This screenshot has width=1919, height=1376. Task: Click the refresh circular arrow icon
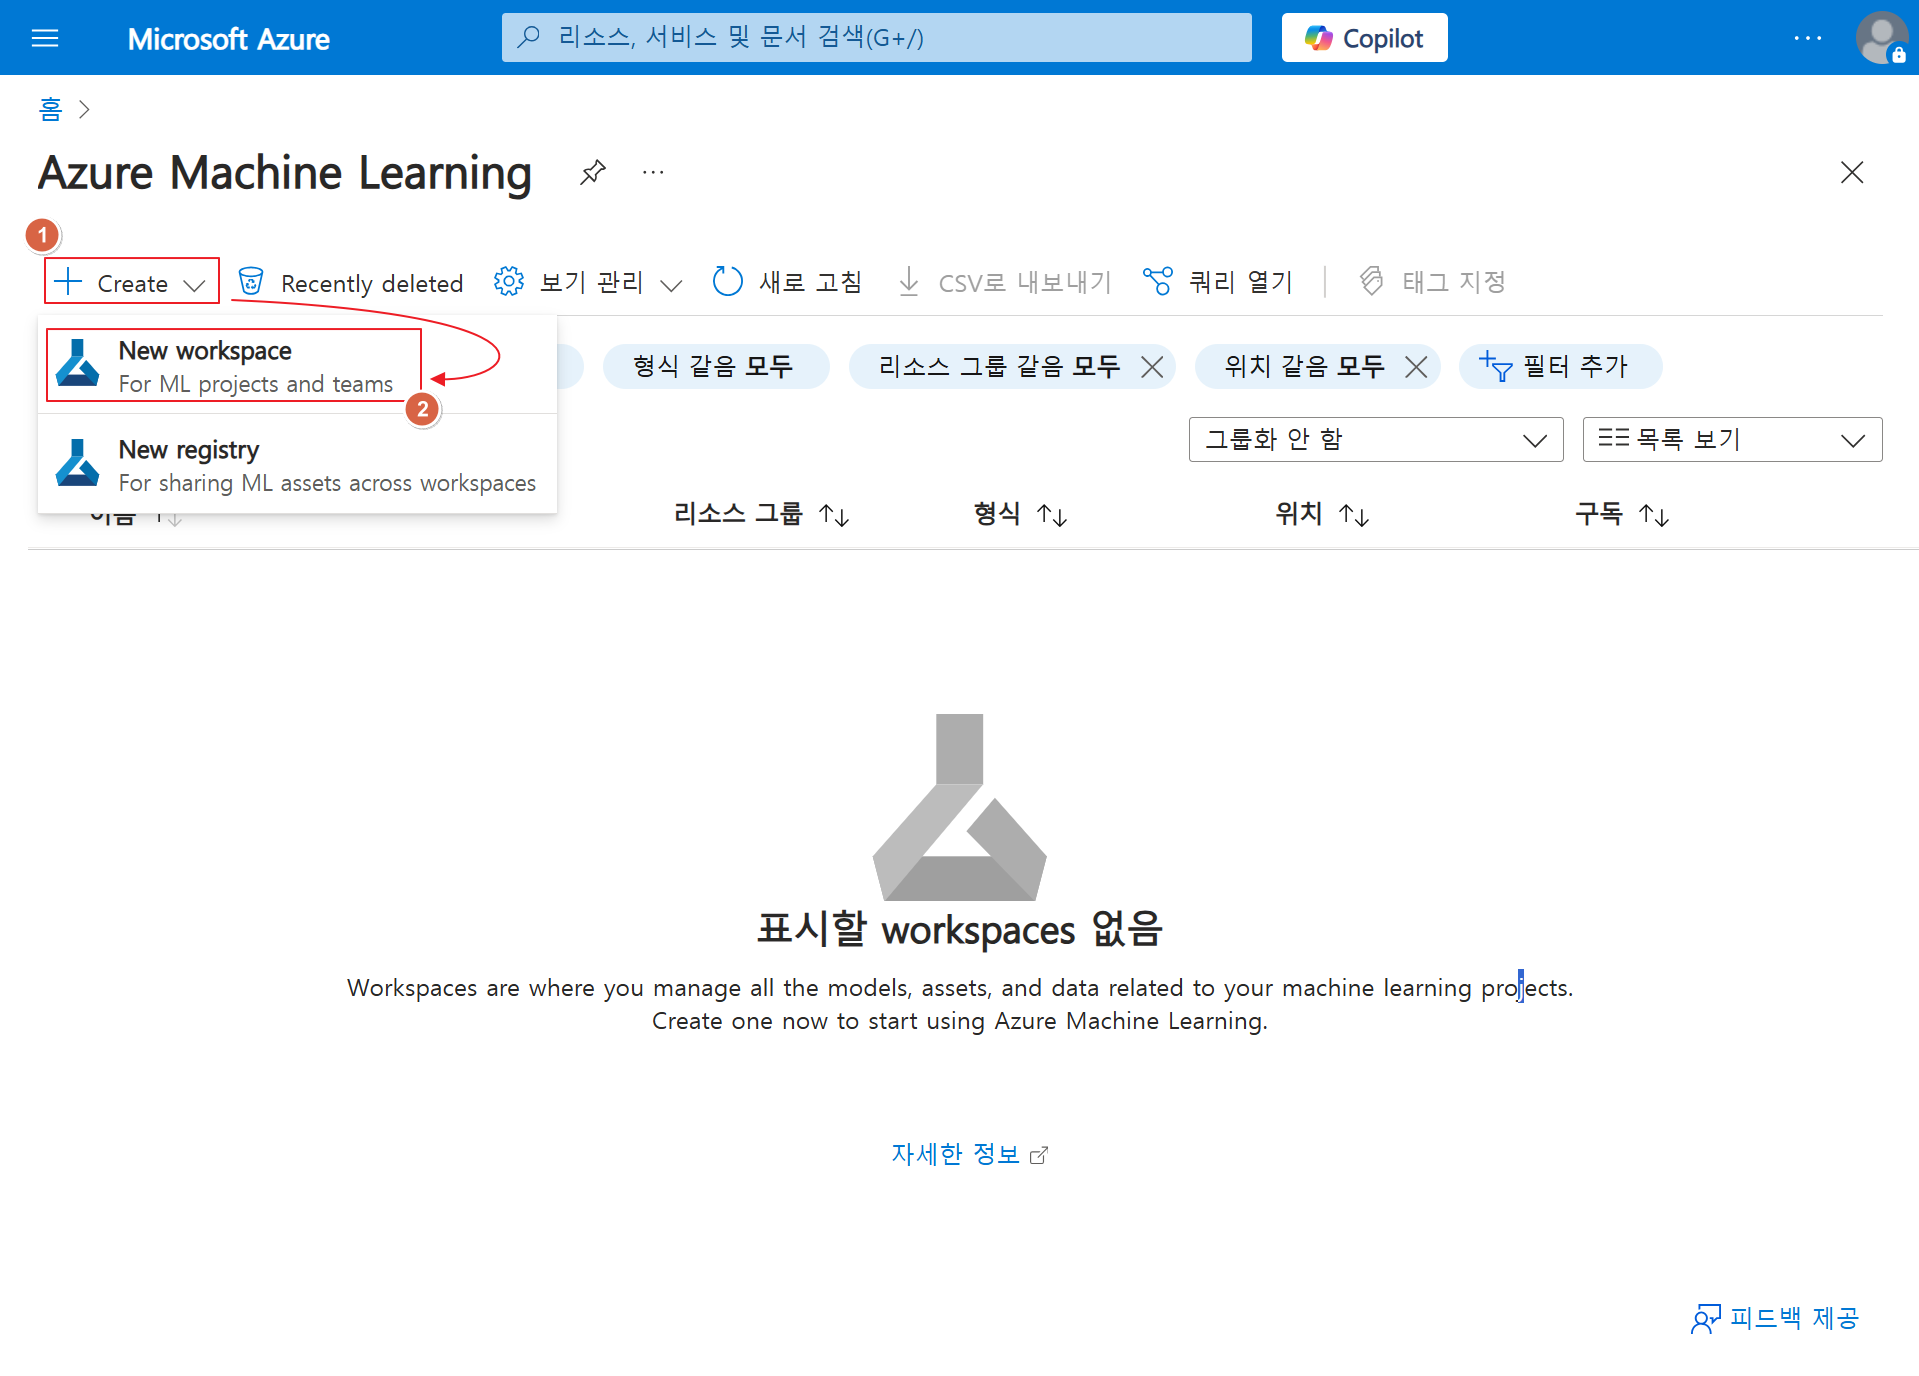[727, 282]
